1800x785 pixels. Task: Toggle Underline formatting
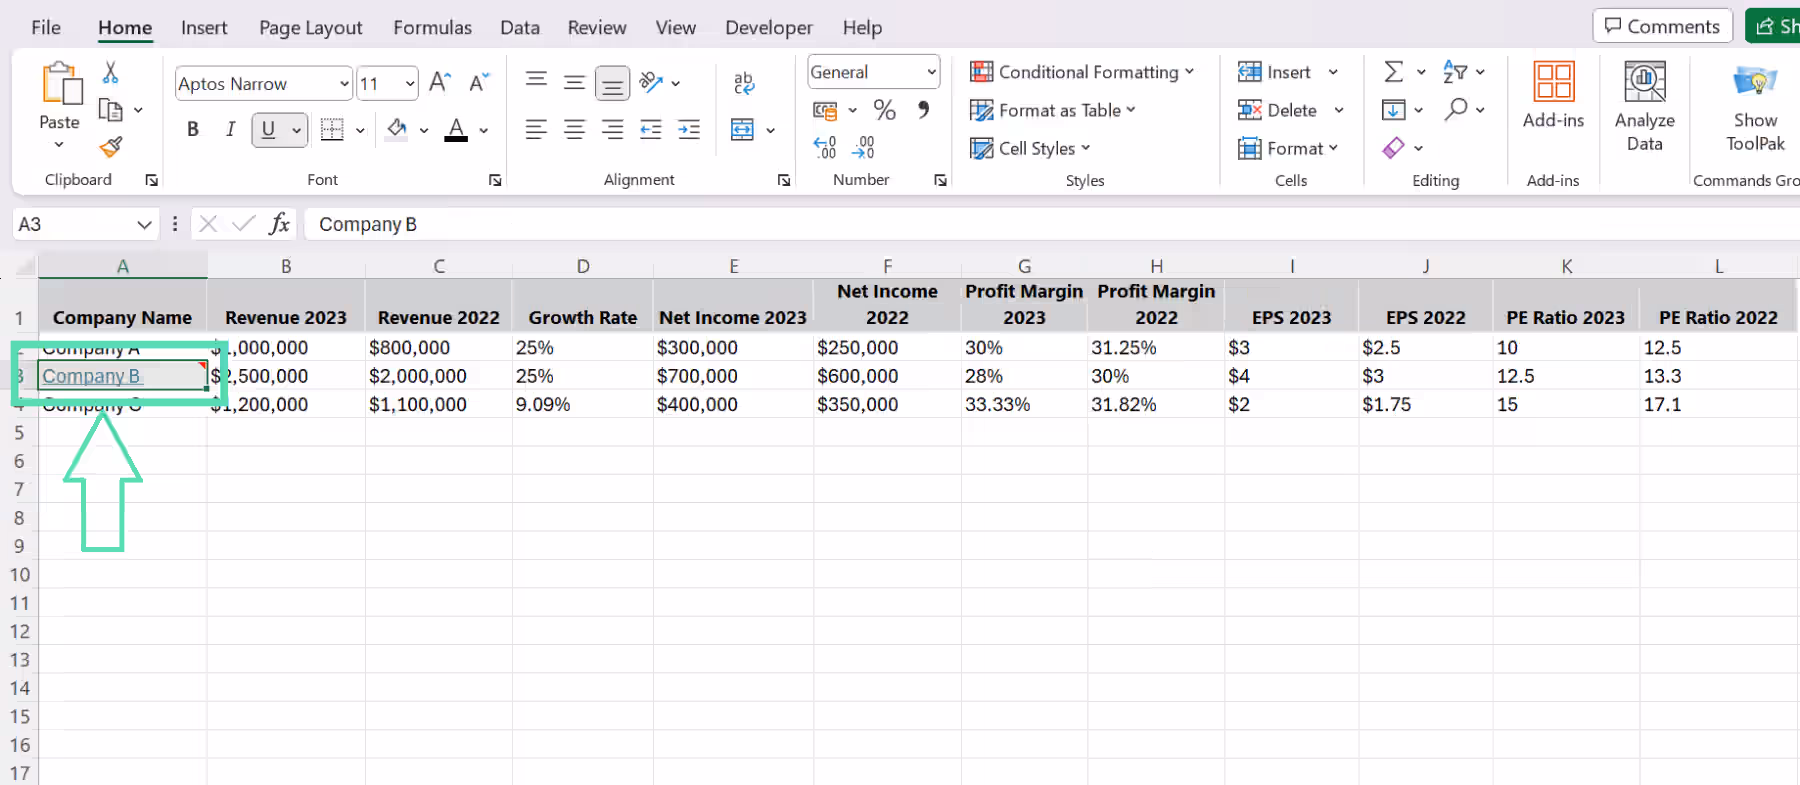268,129
